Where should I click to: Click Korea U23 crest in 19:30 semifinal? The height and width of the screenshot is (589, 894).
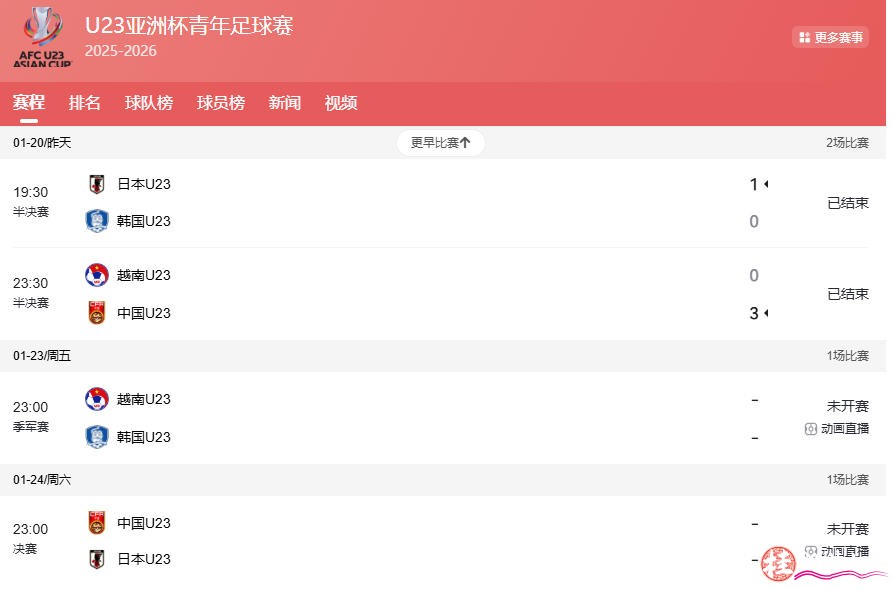96,221
